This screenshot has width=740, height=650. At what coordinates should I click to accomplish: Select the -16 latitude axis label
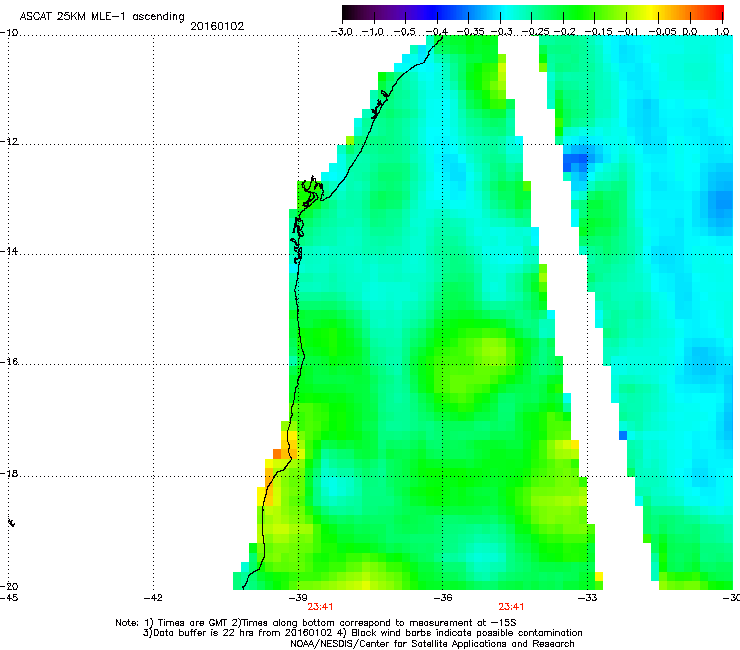[9, 362]
